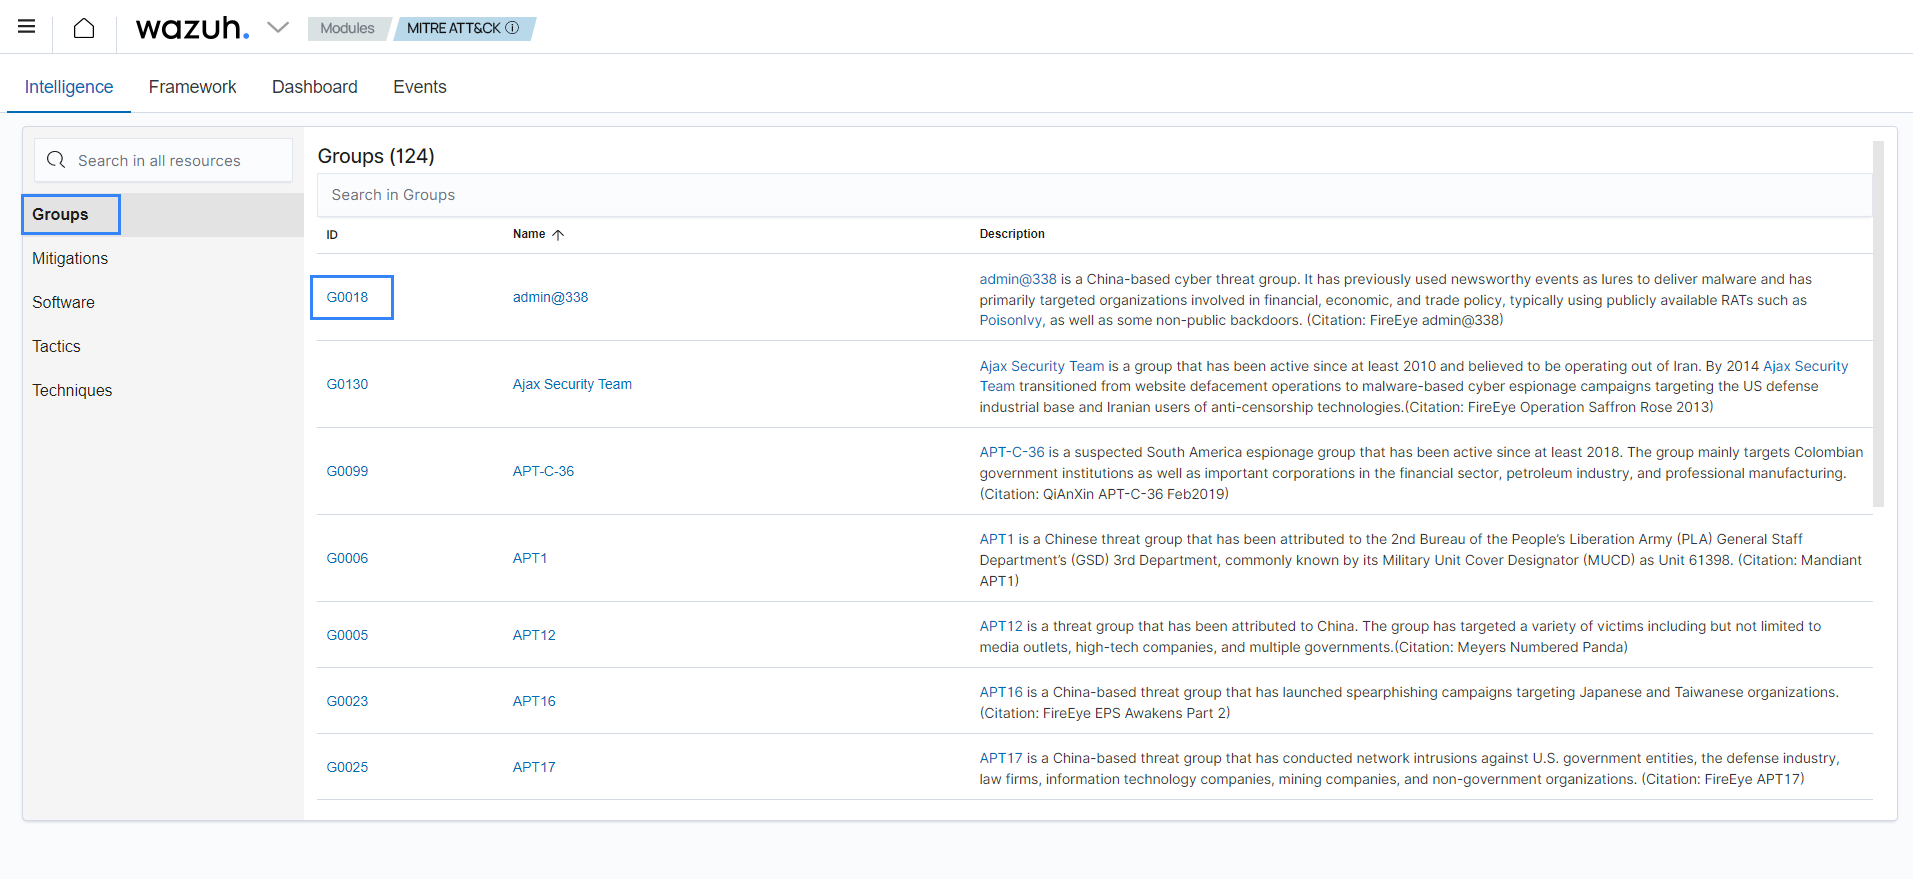Open group ID G0006
The width and height of the screenshot is (1913, 879).
(347, 558)
